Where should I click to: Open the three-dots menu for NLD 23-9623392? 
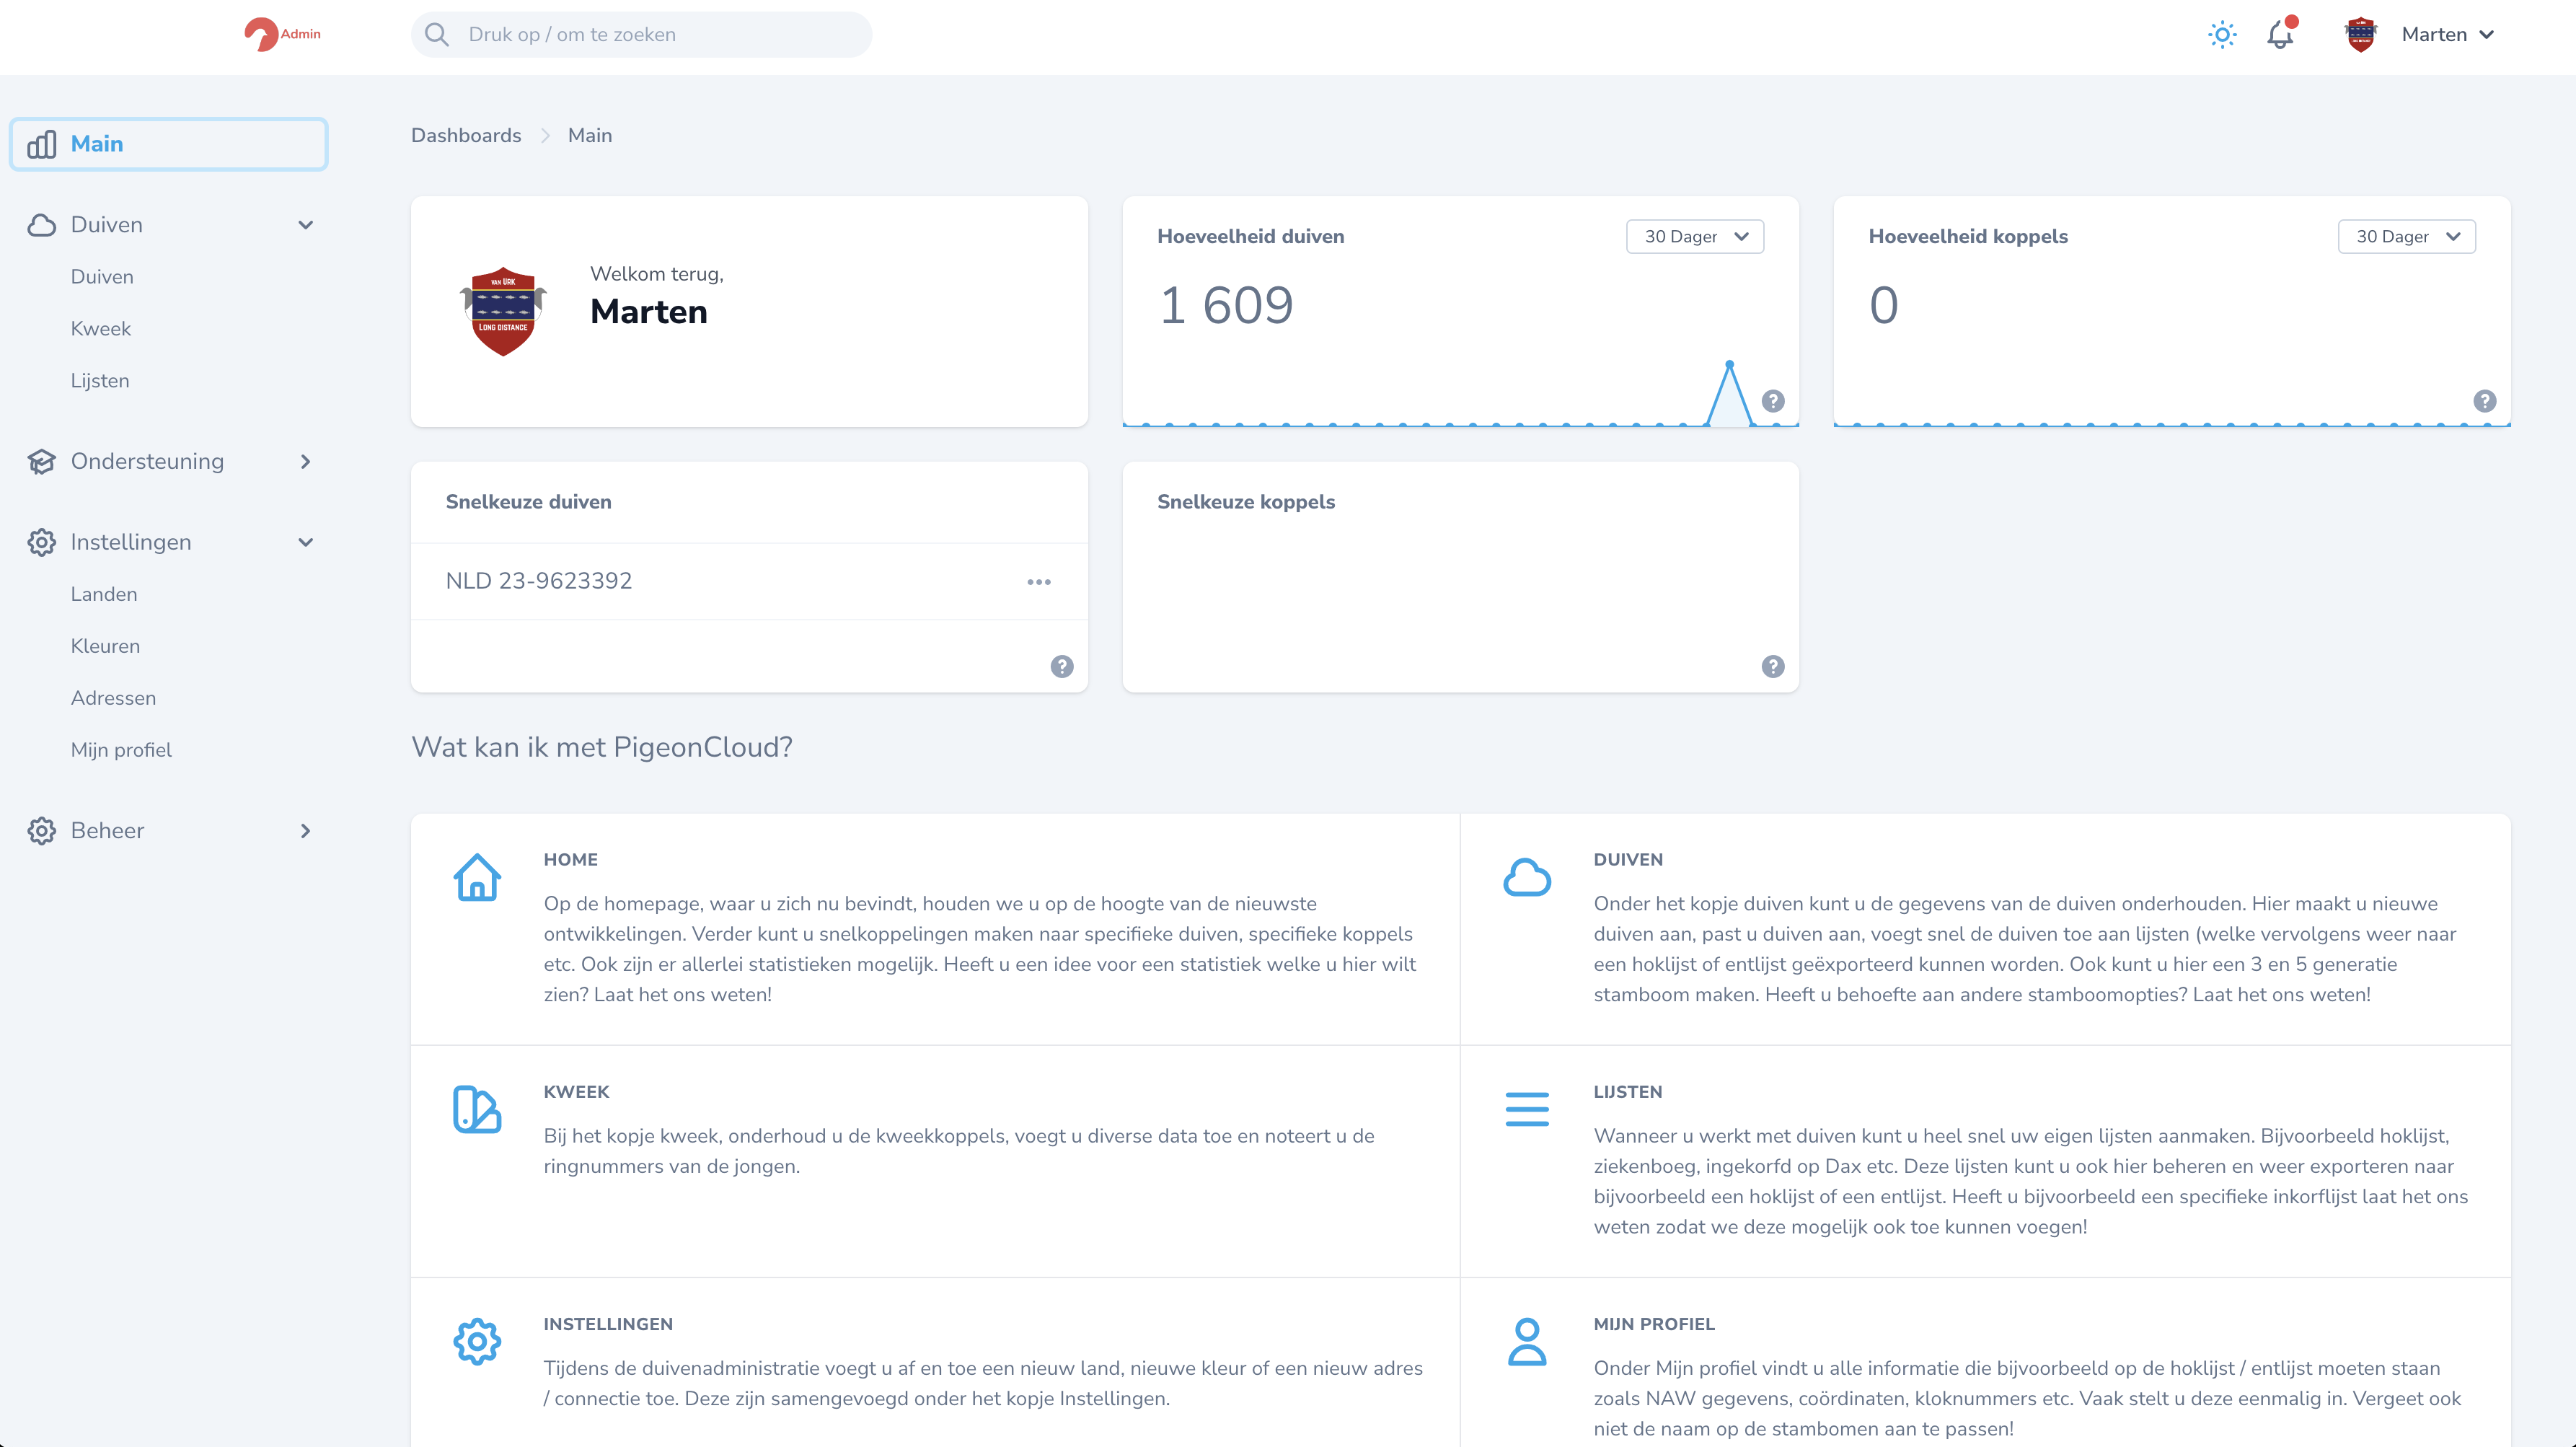[1038, 582]
